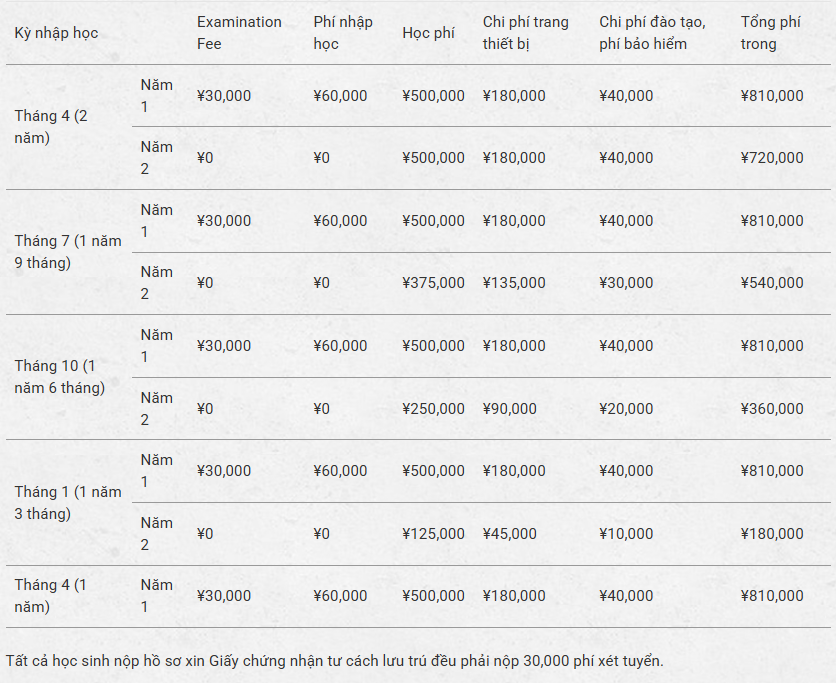Click "Chi phí đào tạo, phí bảo hiểm" header

point(652,33)
